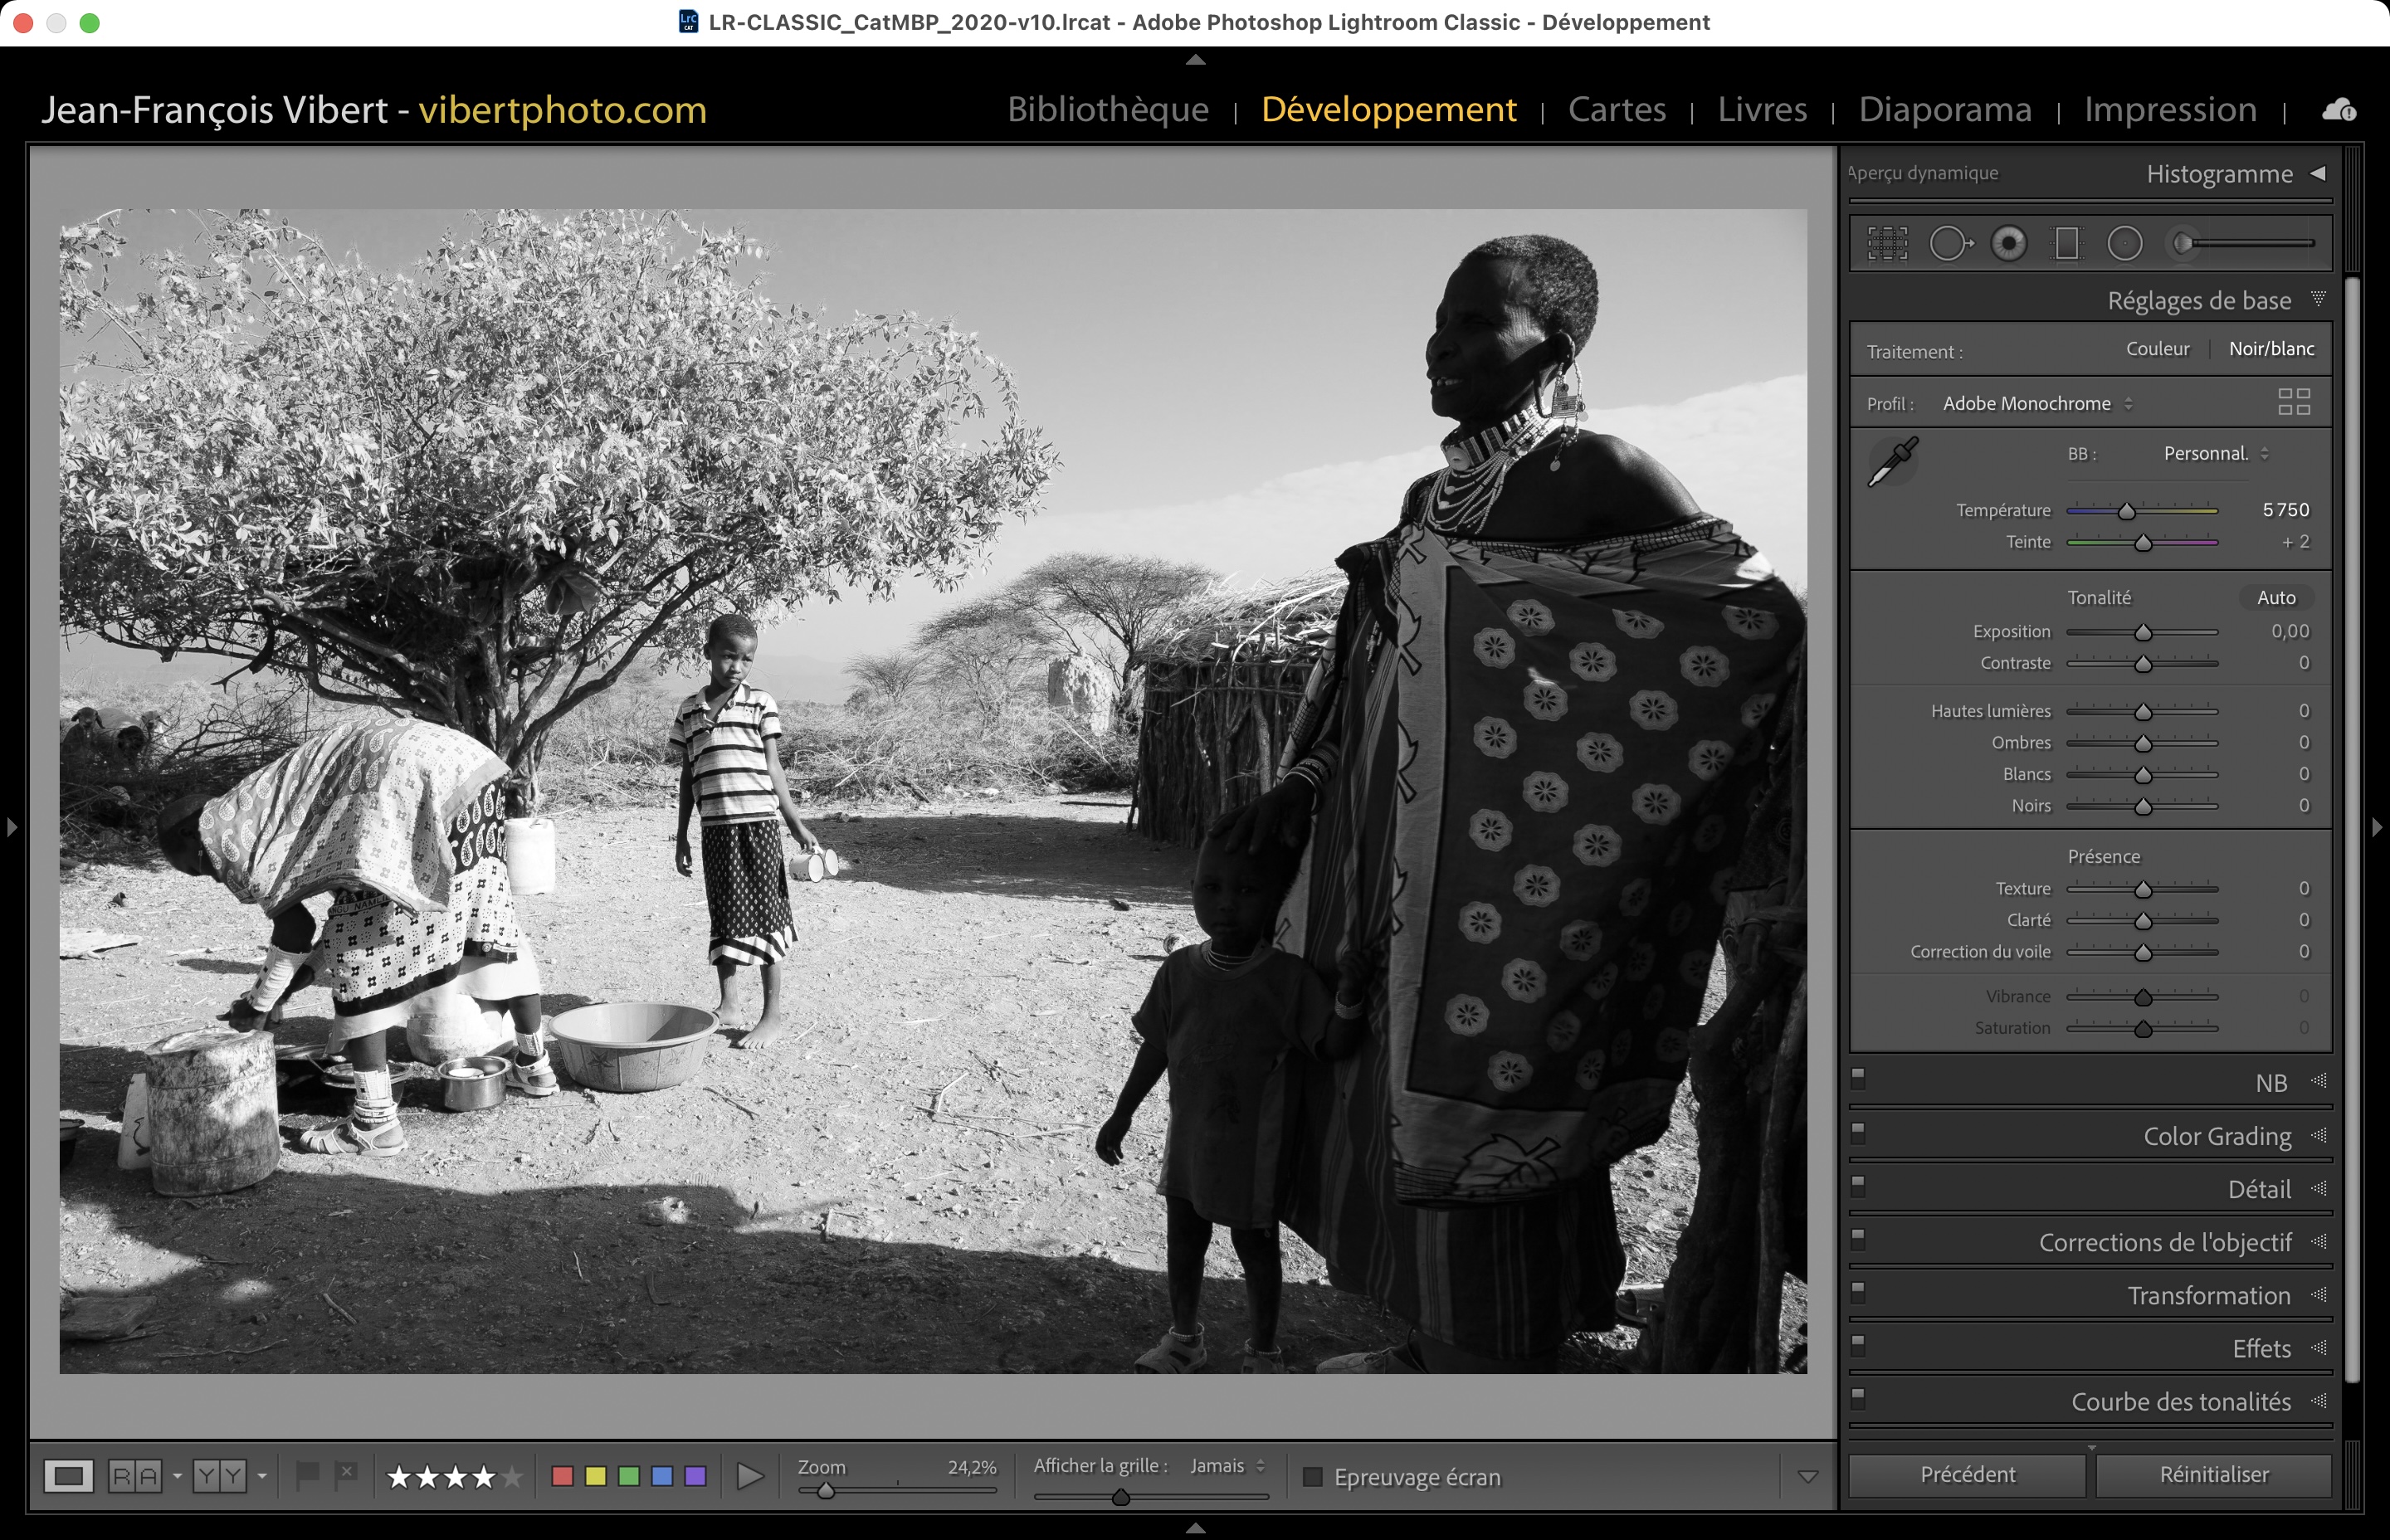
Task: Toggle the NB panel on/off switch
Action: click(x=1858, y=1078)
